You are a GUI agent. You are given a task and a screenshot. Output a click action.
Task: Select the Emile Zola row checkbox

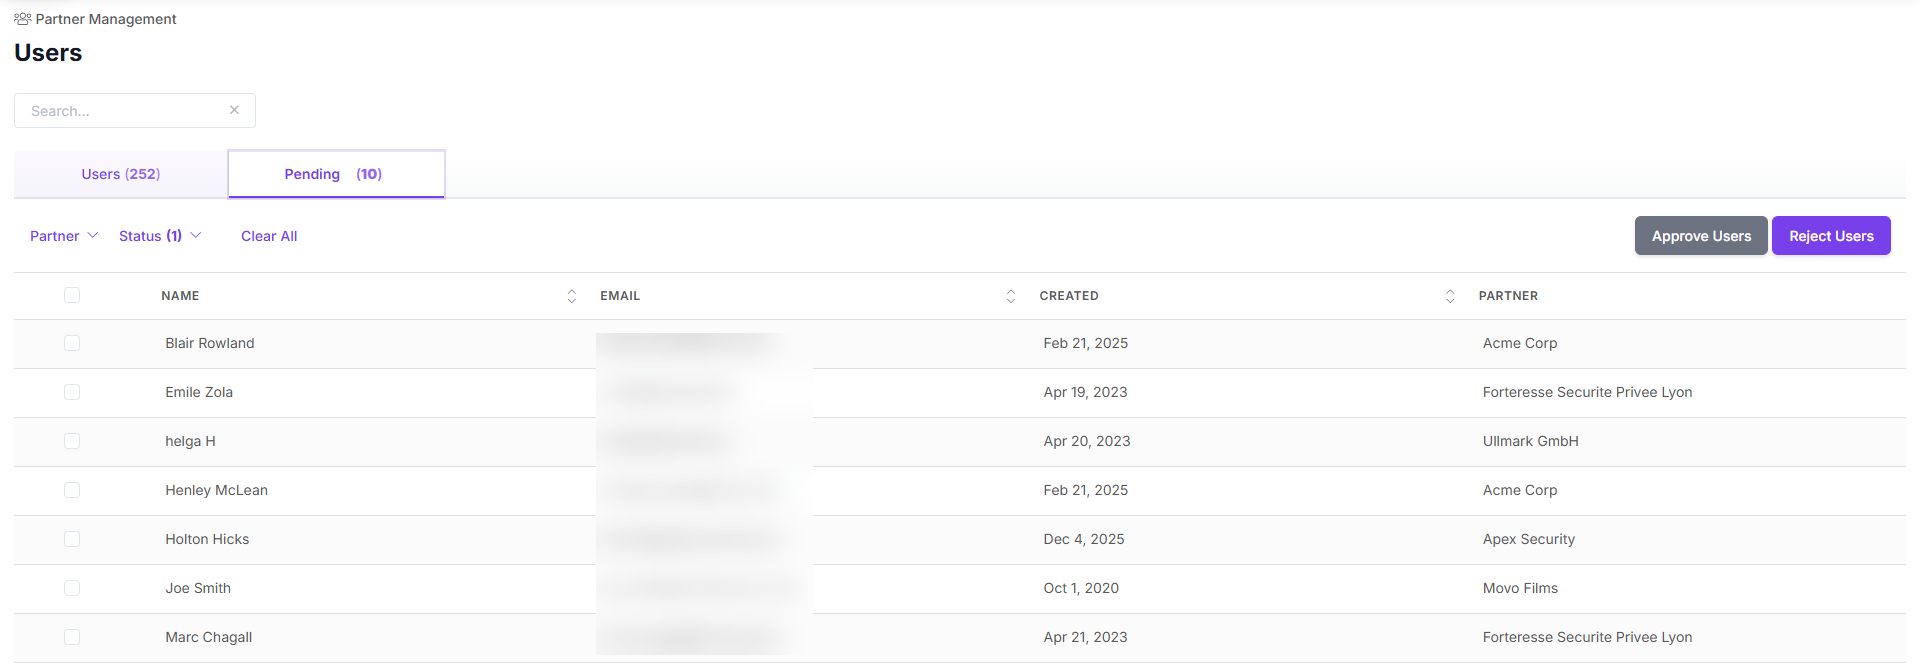(72, 392)
